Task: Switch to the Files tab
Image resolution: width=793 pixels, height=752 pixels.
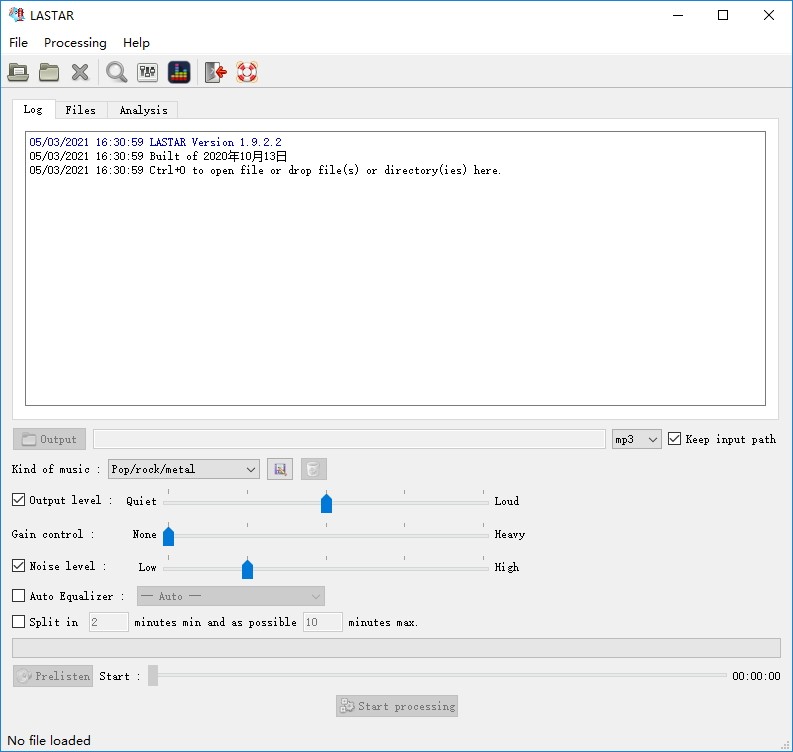Action: (x=81, y=110)
